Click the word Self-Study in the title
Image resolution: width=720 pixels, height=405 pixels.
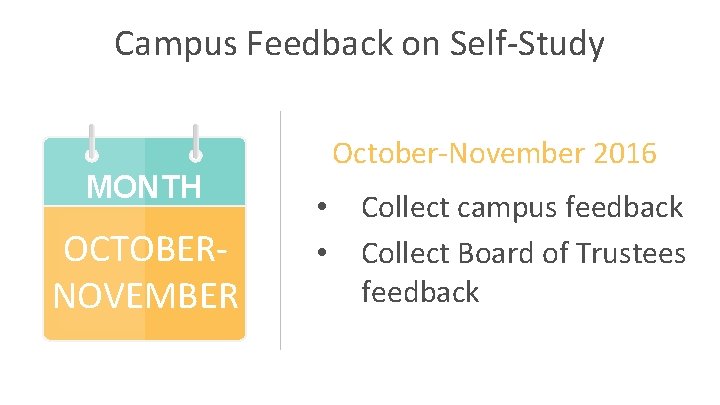coord(527,45)
